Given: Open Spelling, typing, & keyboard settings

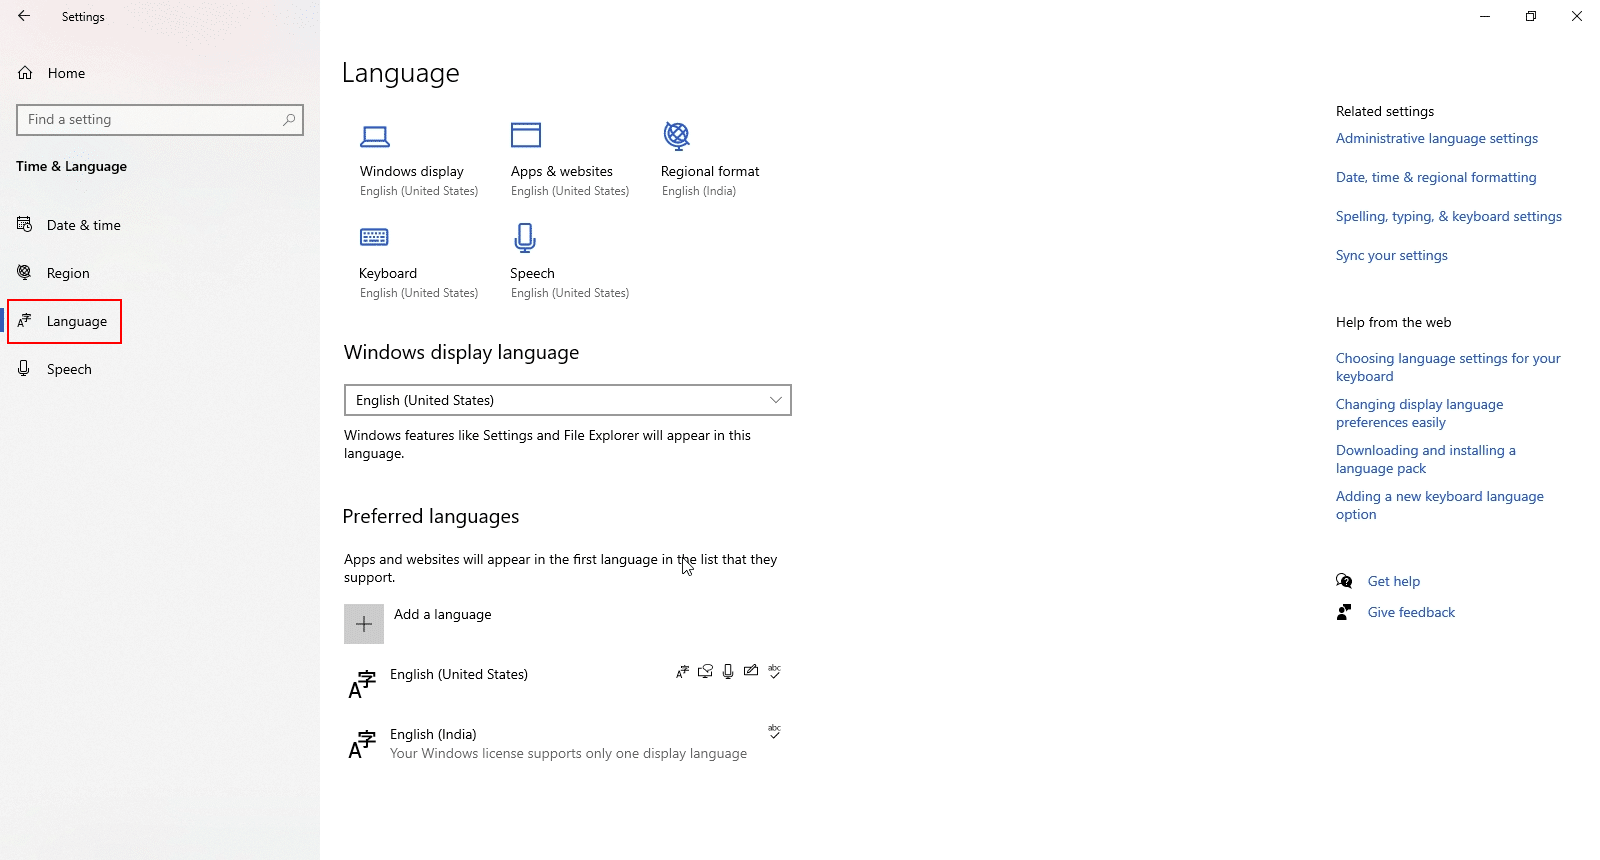Looking at the screenshot, I should (1449, 217).
